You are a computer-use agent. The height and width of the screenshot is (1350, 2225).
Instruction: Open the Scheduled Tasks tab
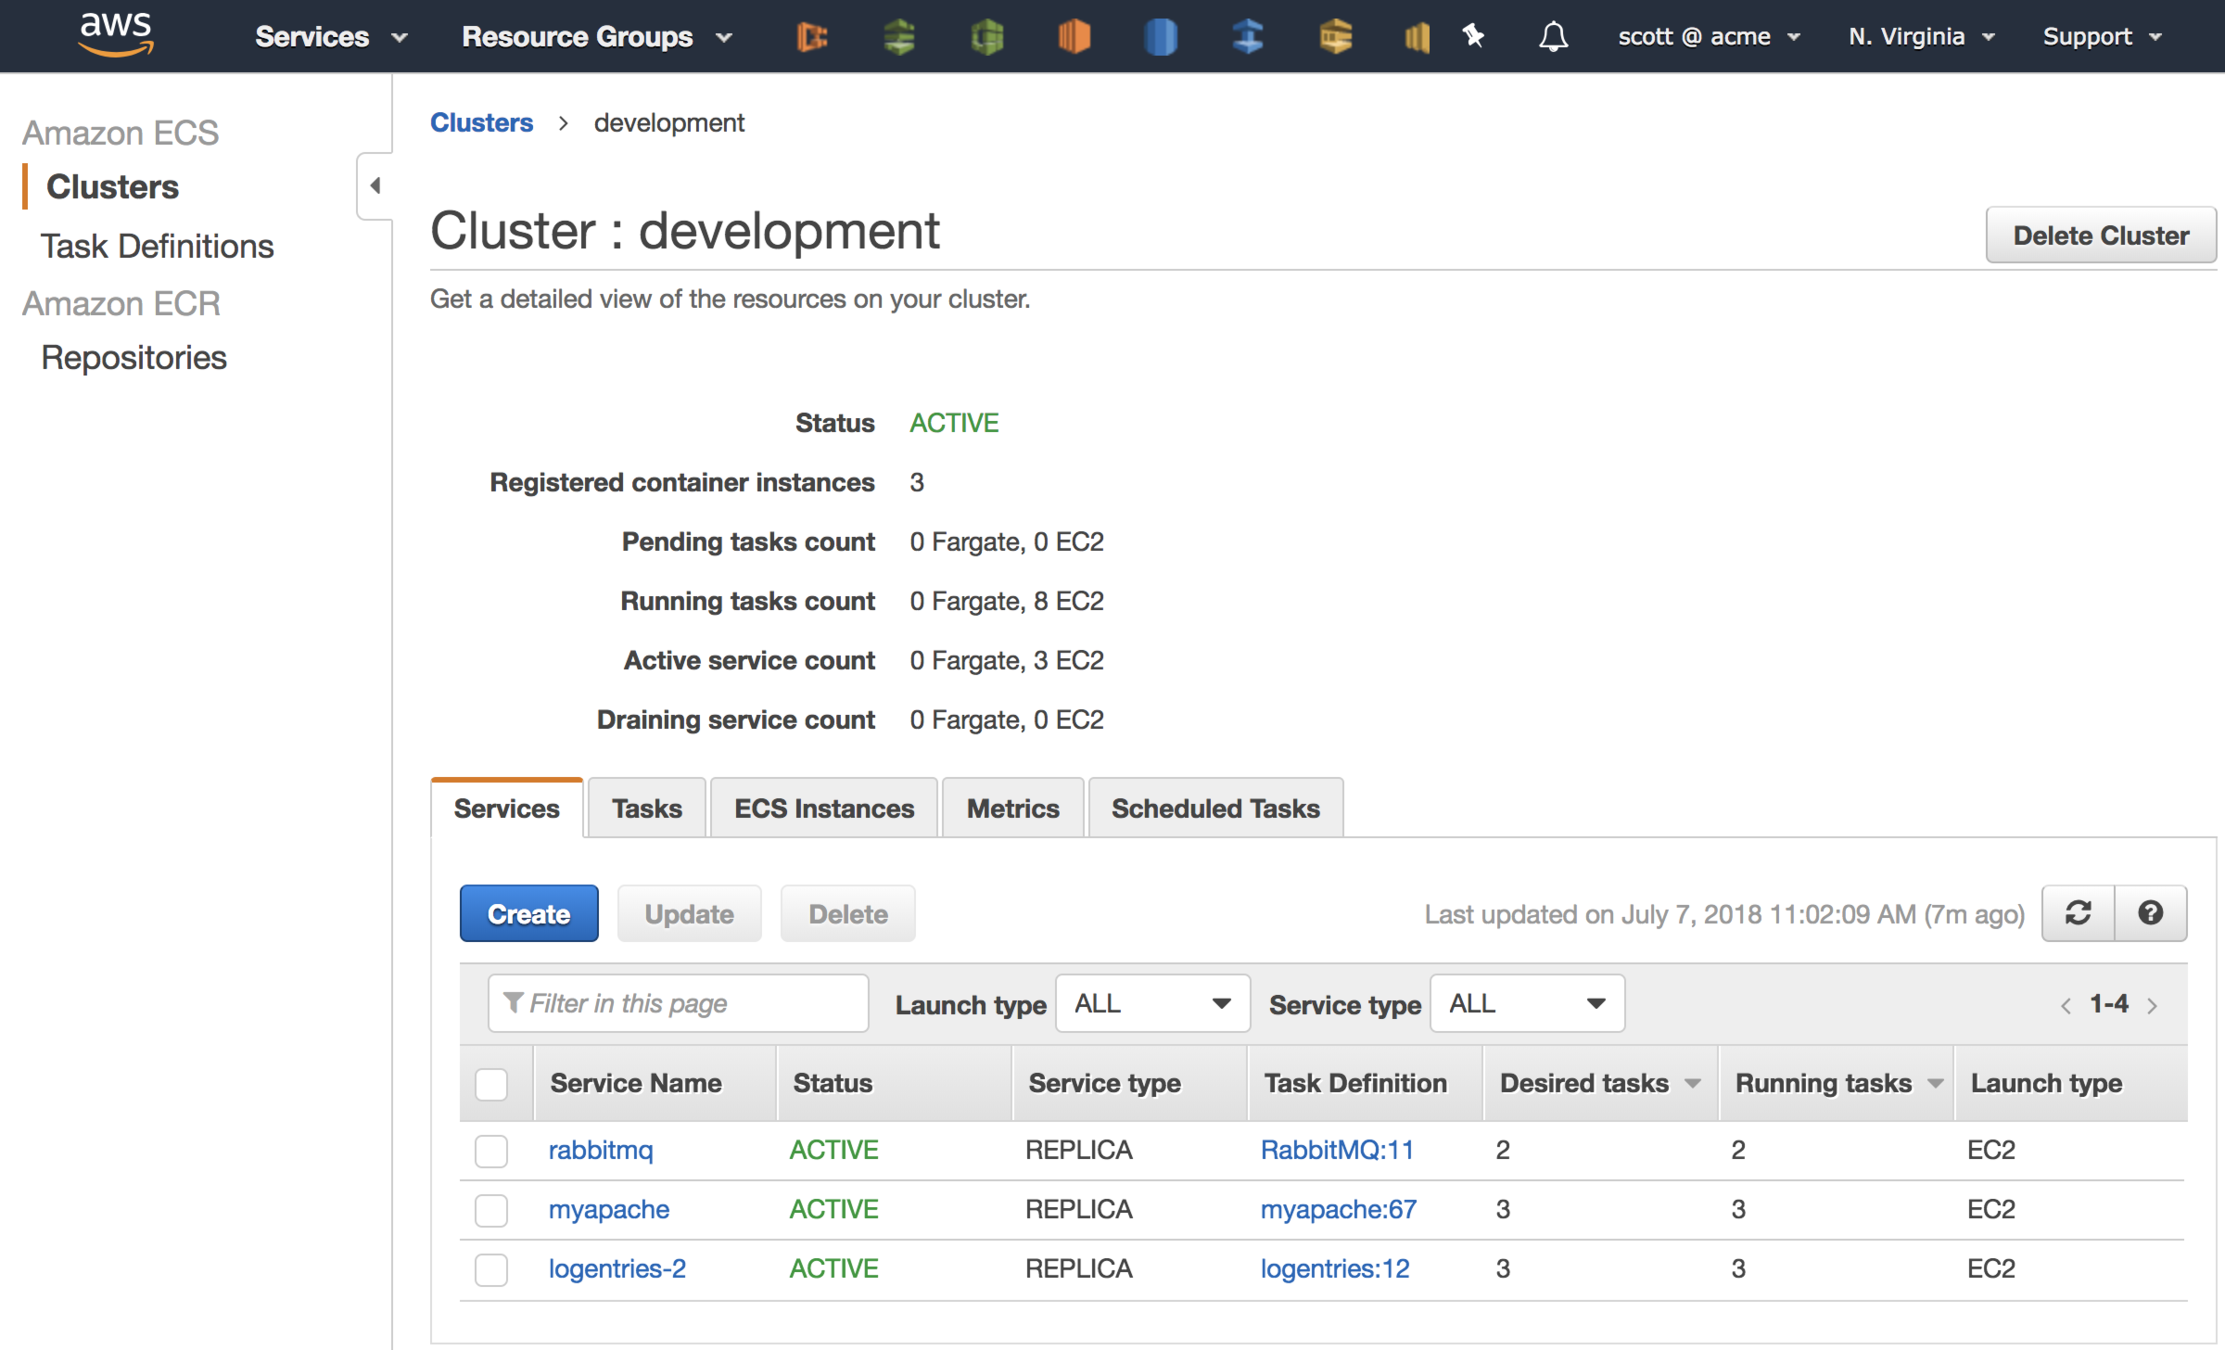coord(1214,808)
